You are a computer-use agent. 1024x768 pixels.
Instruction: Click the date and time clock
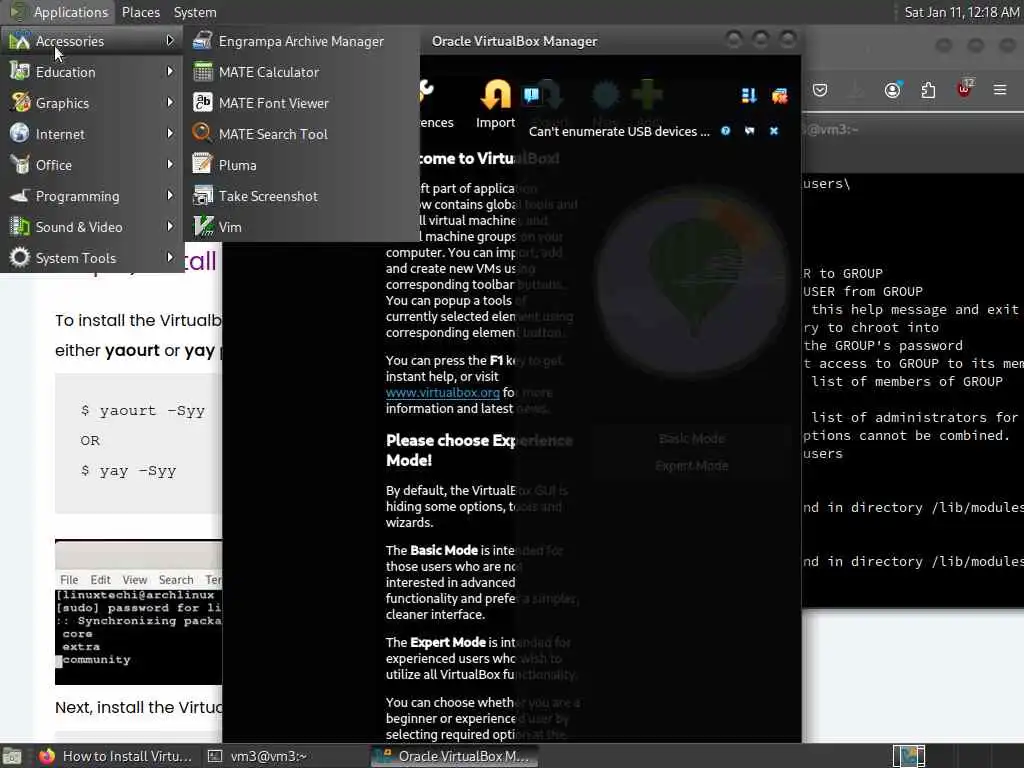(961, 12)
